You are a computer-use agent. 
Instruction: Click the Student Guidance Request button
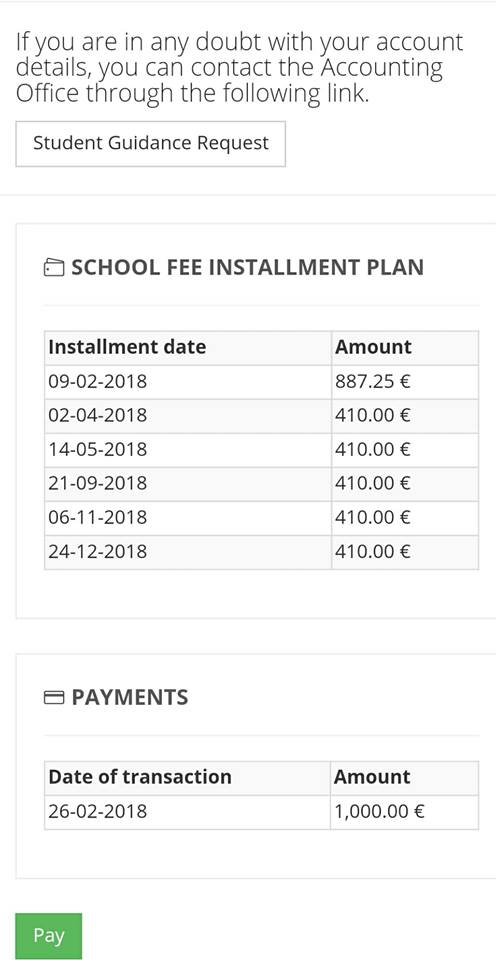coord(150,143)
